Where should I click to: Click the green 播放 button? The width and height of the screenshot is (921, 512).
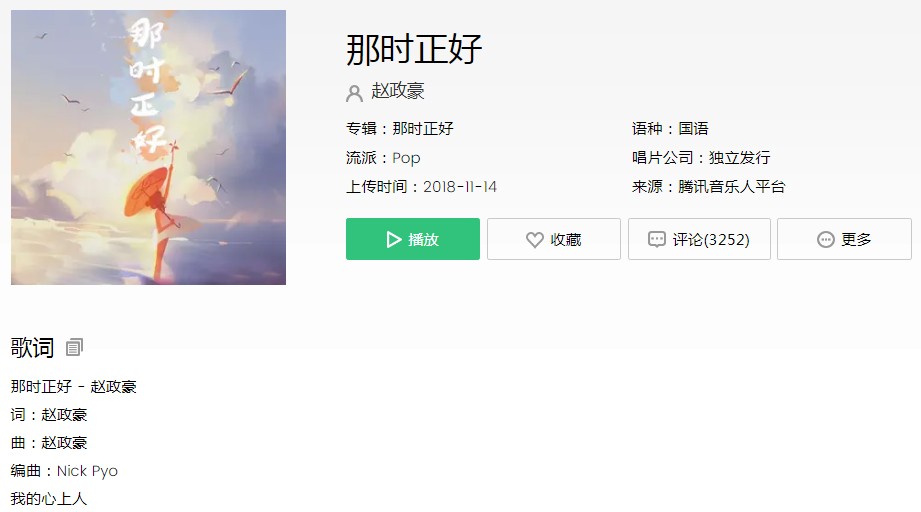pos(413,239)
